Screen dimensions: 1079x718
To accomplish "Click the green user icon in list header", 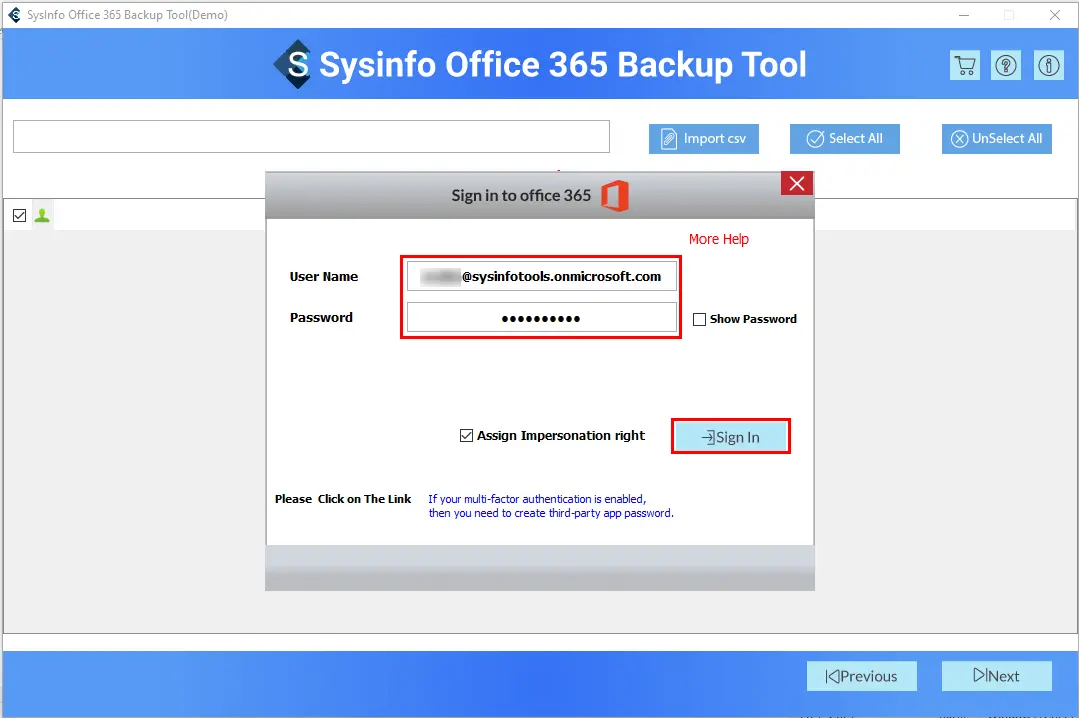I will [42, 215].
